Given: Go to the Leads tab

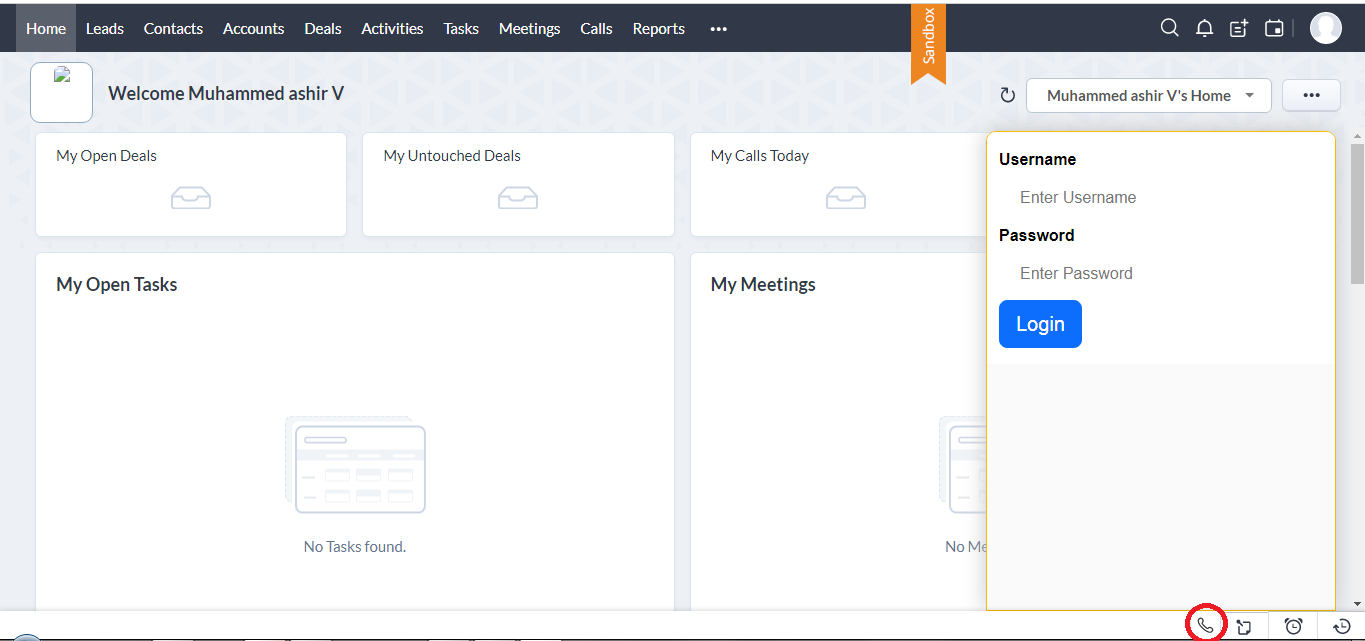Looking at the screenshot, I should click(x=105, y=29).
